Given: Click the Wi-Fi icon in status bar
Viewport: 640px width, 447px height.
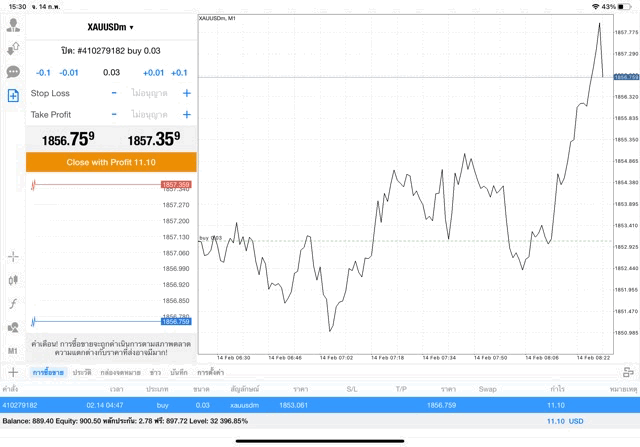Looking at the screenshot, I should (x=596, y=7).
